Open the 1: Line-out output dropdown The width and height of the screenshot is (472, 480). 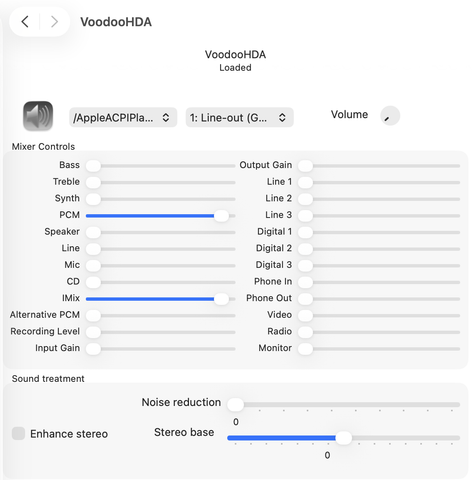coord(239,117)
